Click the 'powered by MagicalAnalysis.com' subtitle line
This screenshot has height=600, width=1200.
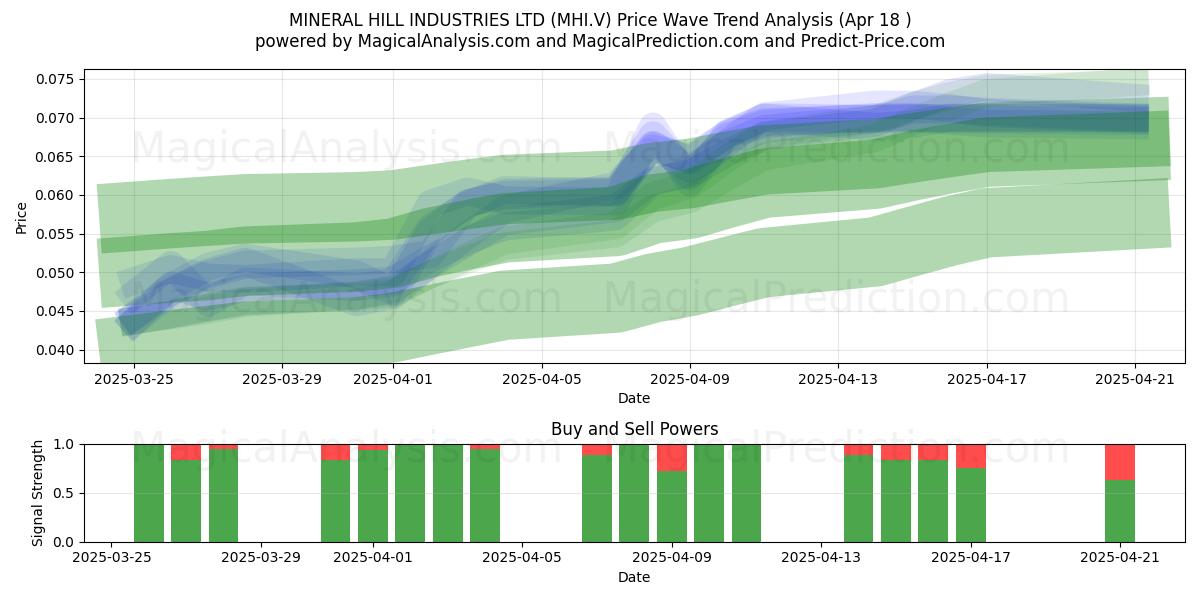point(600,41)
